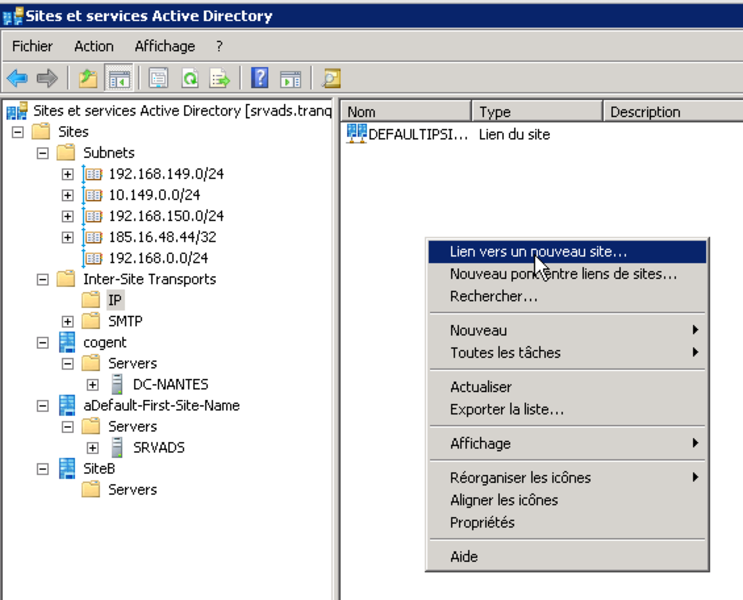The height and width of the screenshot is (600, 743).
Task: Click the Properties sheet toolbar icon
Action: click(158, 78)
